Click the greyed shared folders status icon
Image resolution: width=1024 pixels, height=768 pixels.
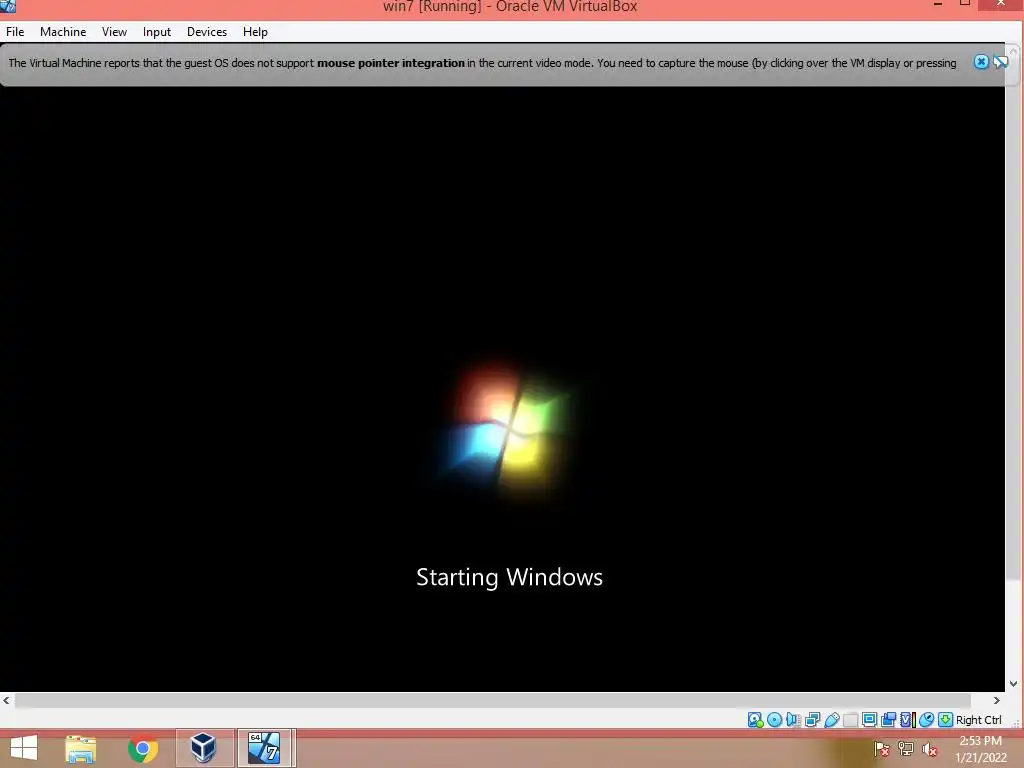[x=850, y=720]
